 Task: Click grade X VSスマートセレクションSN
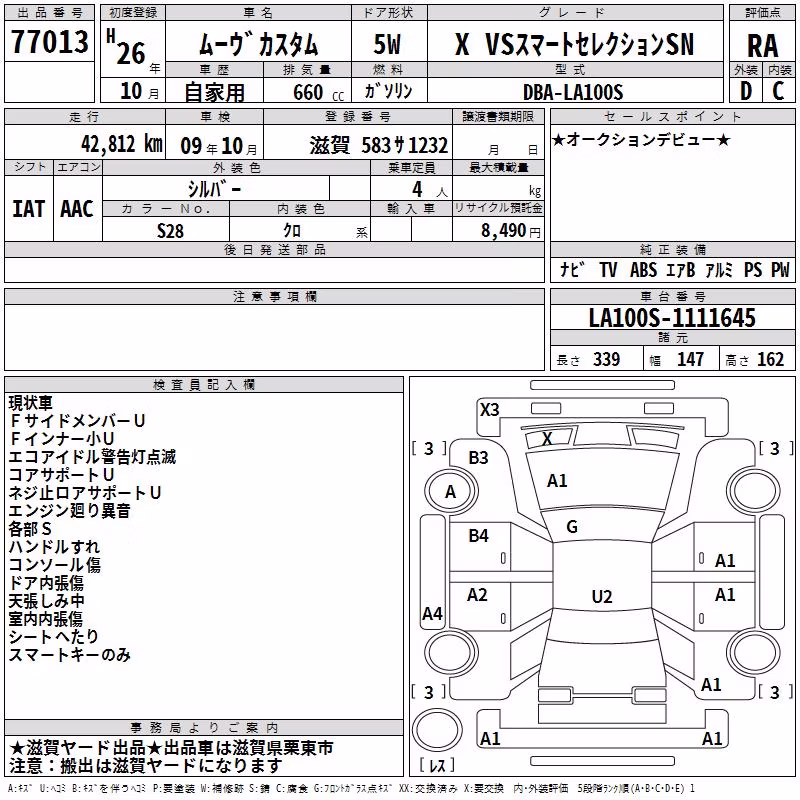click(x=574, y=44)
